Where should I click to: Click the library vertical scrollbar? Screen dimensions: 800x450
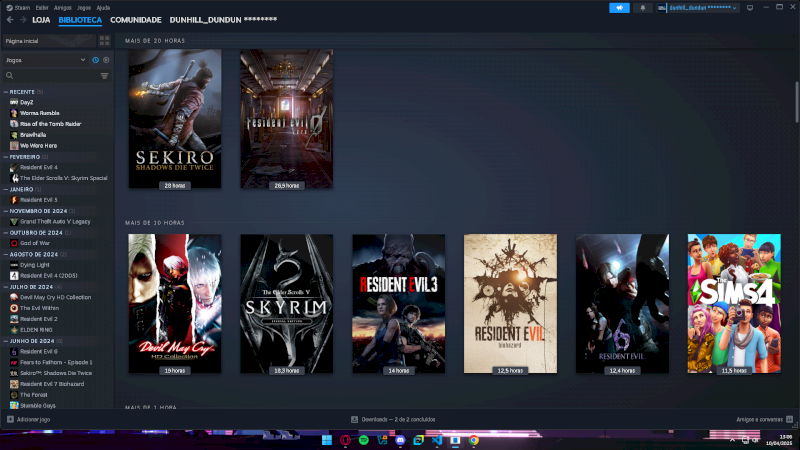(x=796, y=100)
